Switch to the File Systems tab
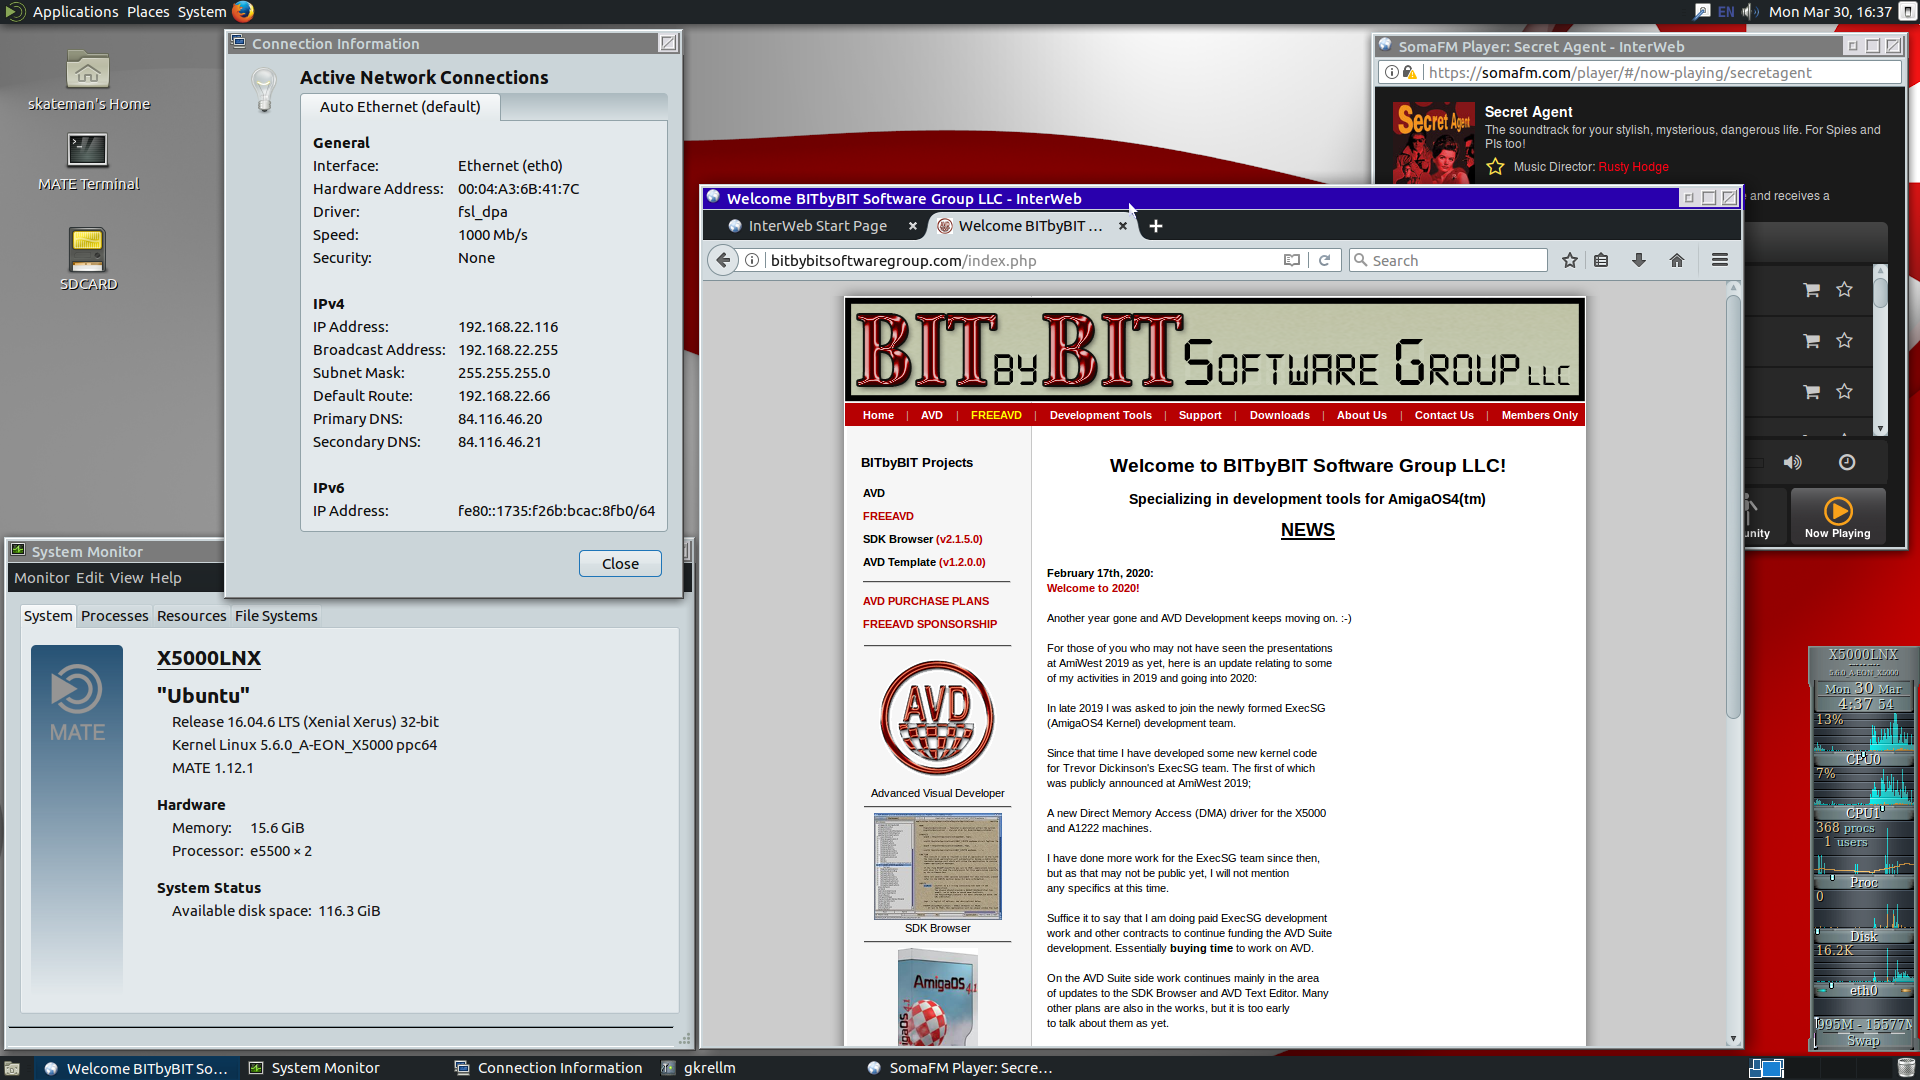 276,616
